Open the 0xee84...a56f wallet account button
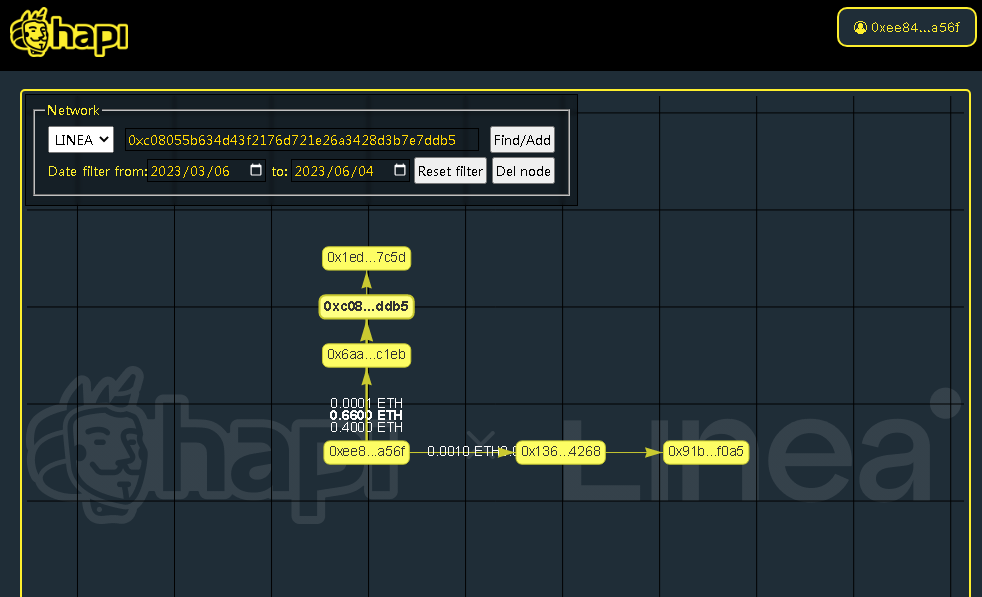982x597 pixels. 906,28
